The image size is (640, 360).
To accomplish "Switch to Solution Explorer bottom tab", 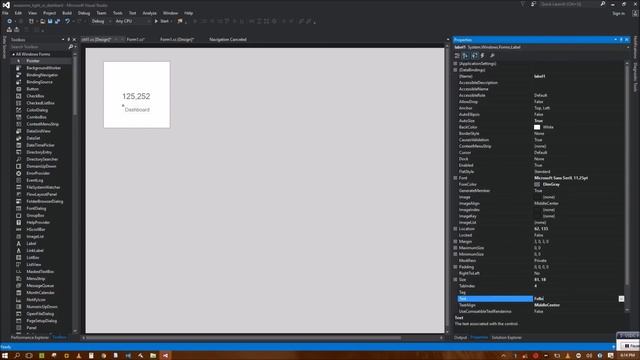I will [507, 338].
